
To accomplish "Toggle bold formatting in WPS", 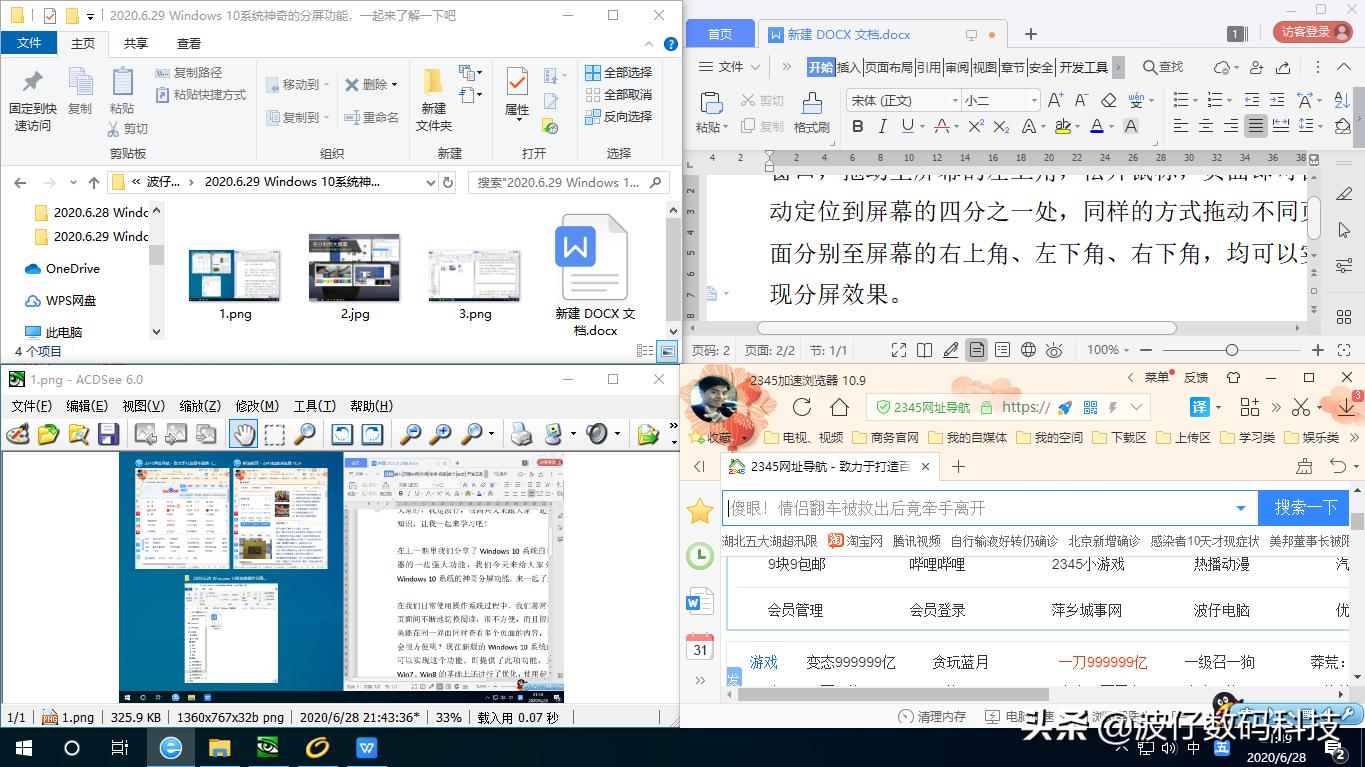I will tap(860, 126).
